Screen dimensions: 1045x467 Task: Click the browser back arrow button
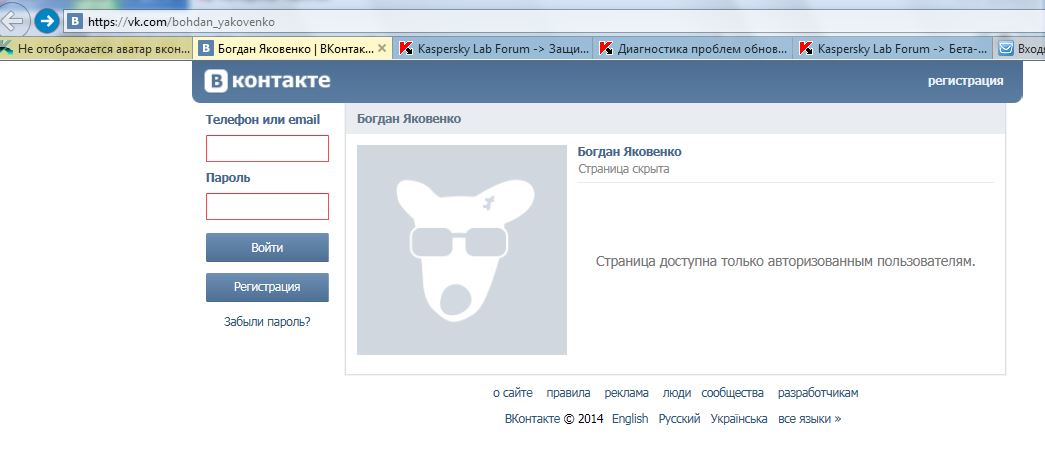click(x=13, y=21)
